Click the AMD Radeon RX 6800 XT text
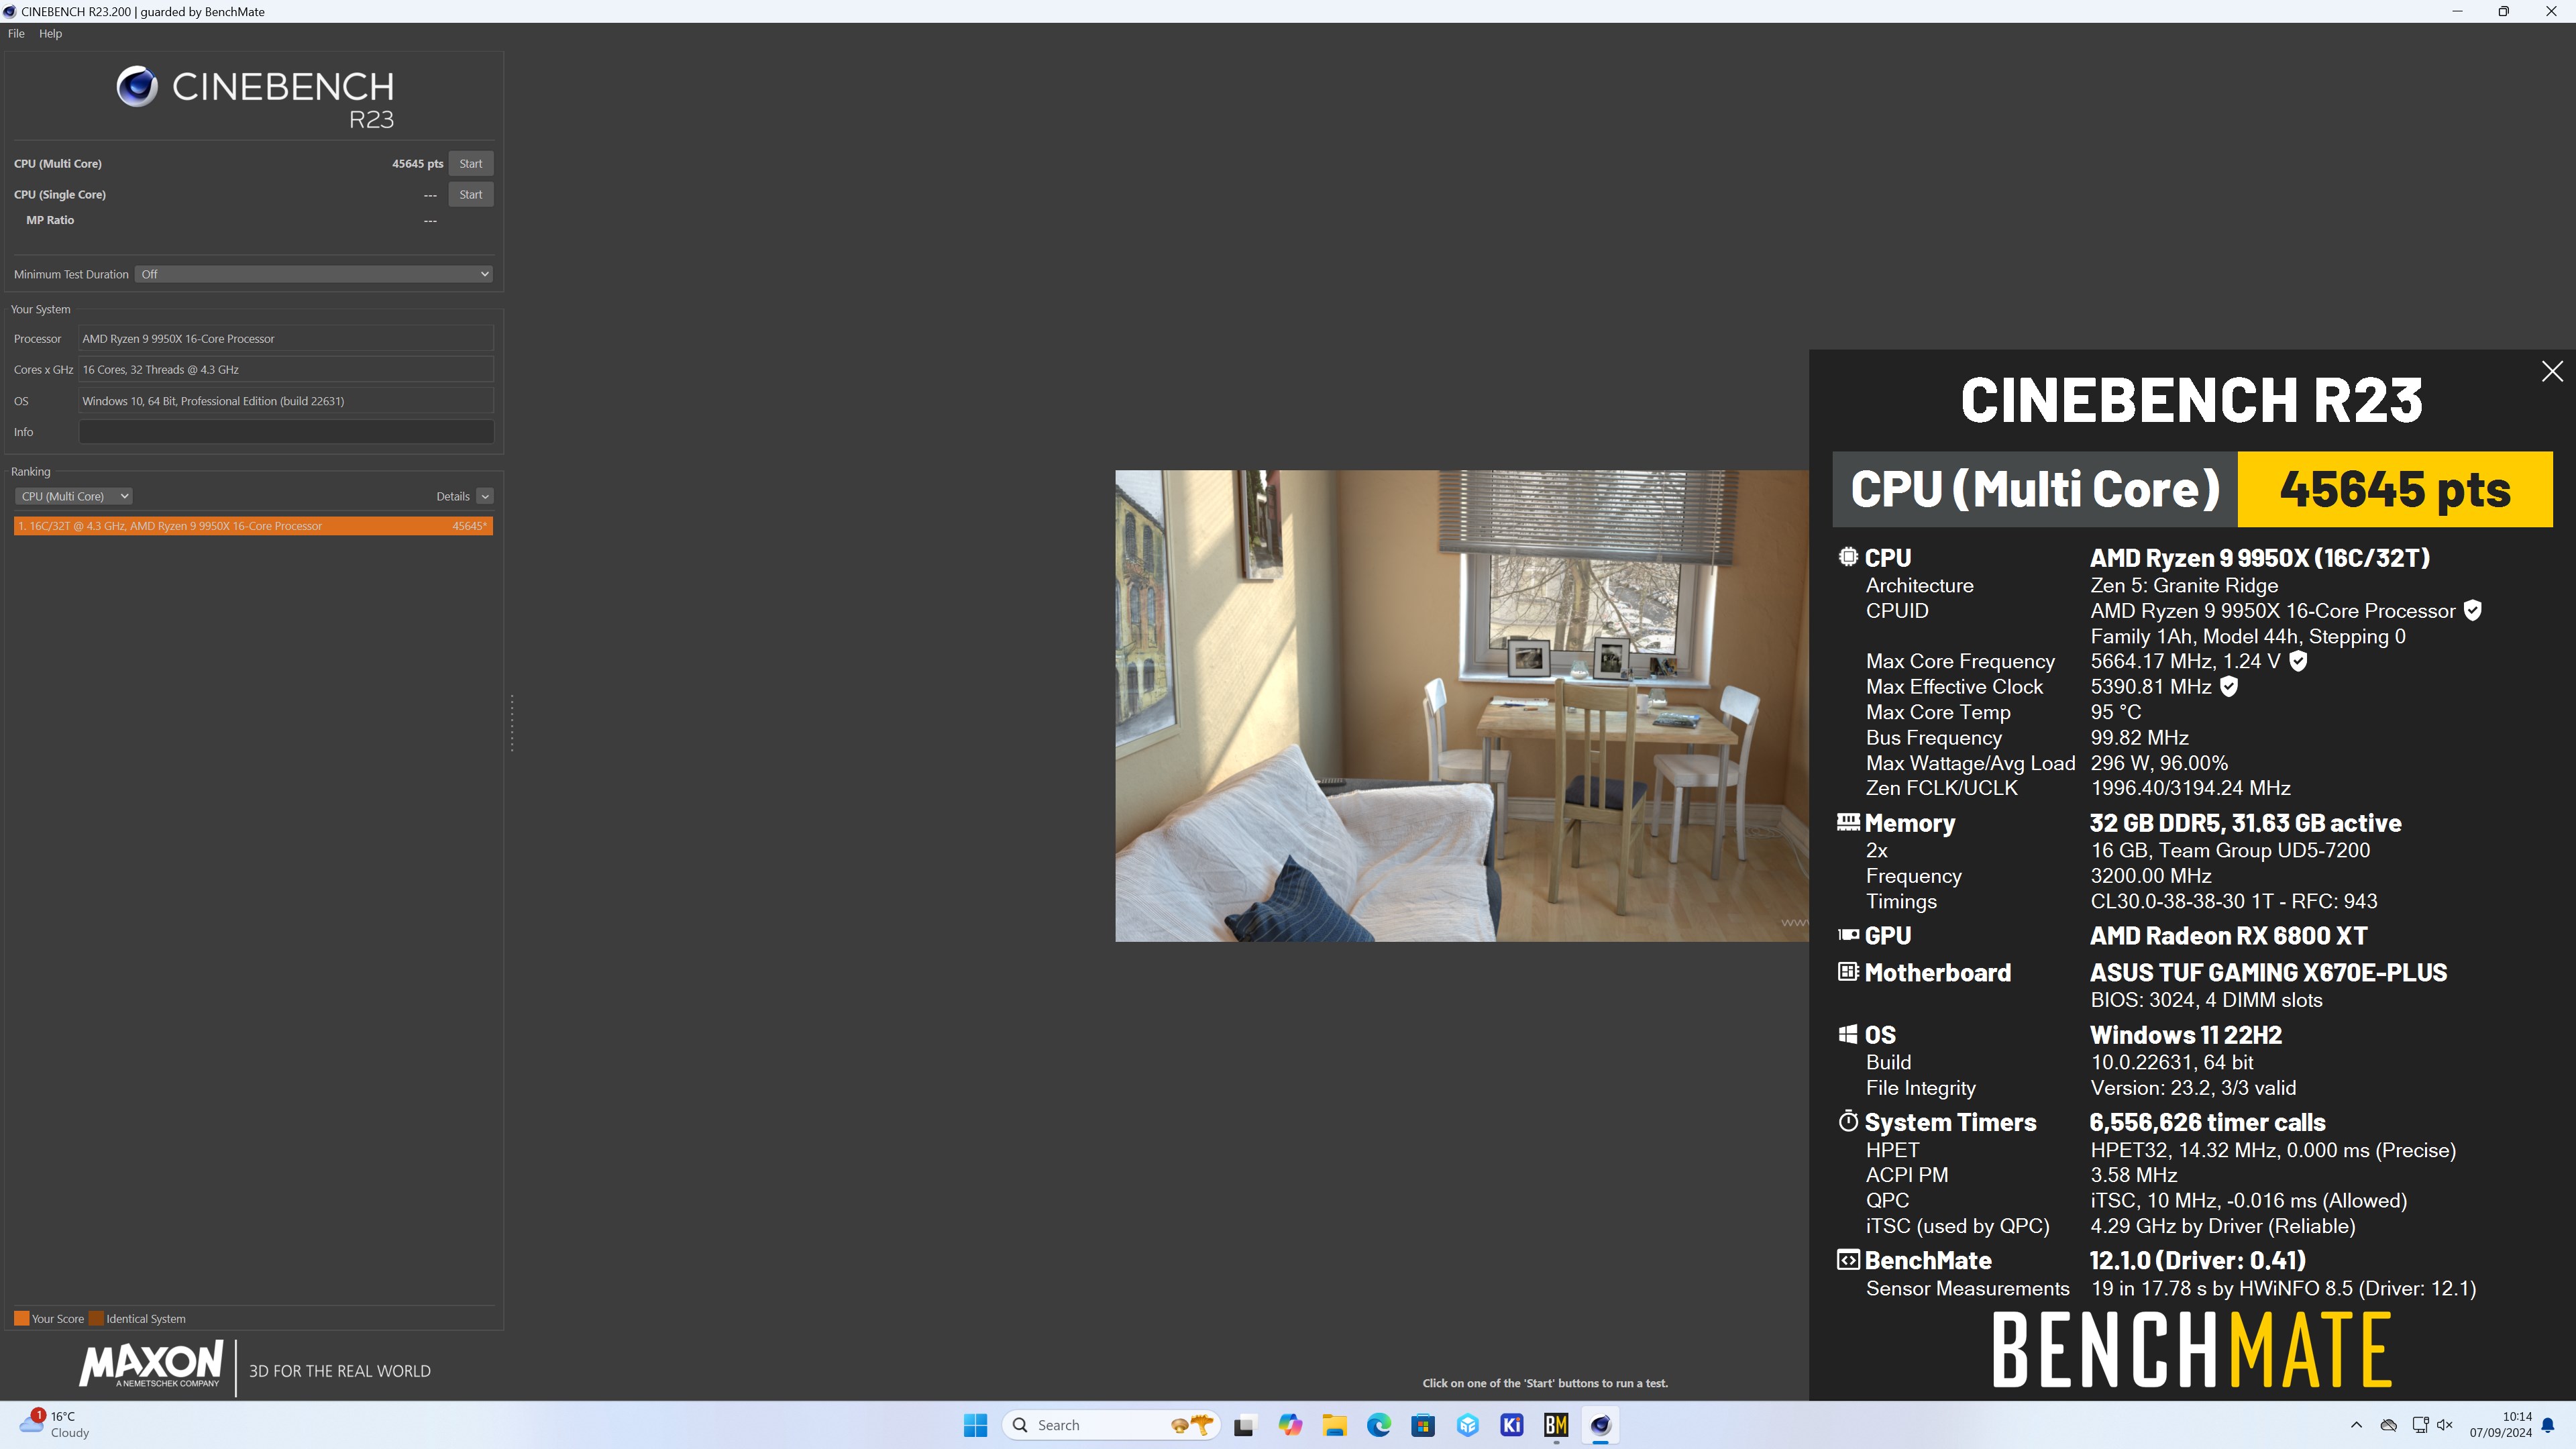Viewport: 2576px width, 1449px height. click(x=2228, y=935)
